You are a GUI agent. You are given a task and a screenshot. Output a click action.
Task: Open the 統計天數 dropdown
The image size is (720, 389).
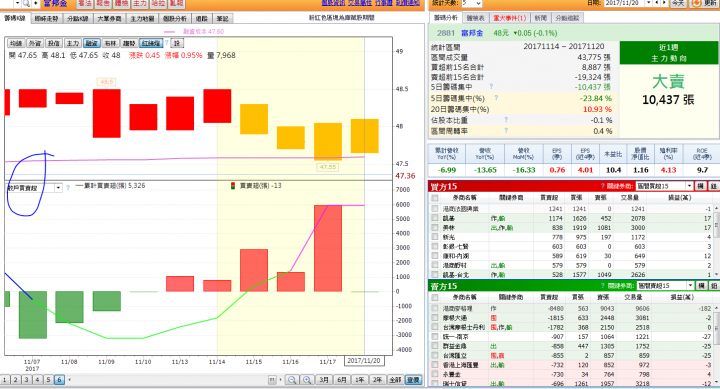tap(472, 3)
